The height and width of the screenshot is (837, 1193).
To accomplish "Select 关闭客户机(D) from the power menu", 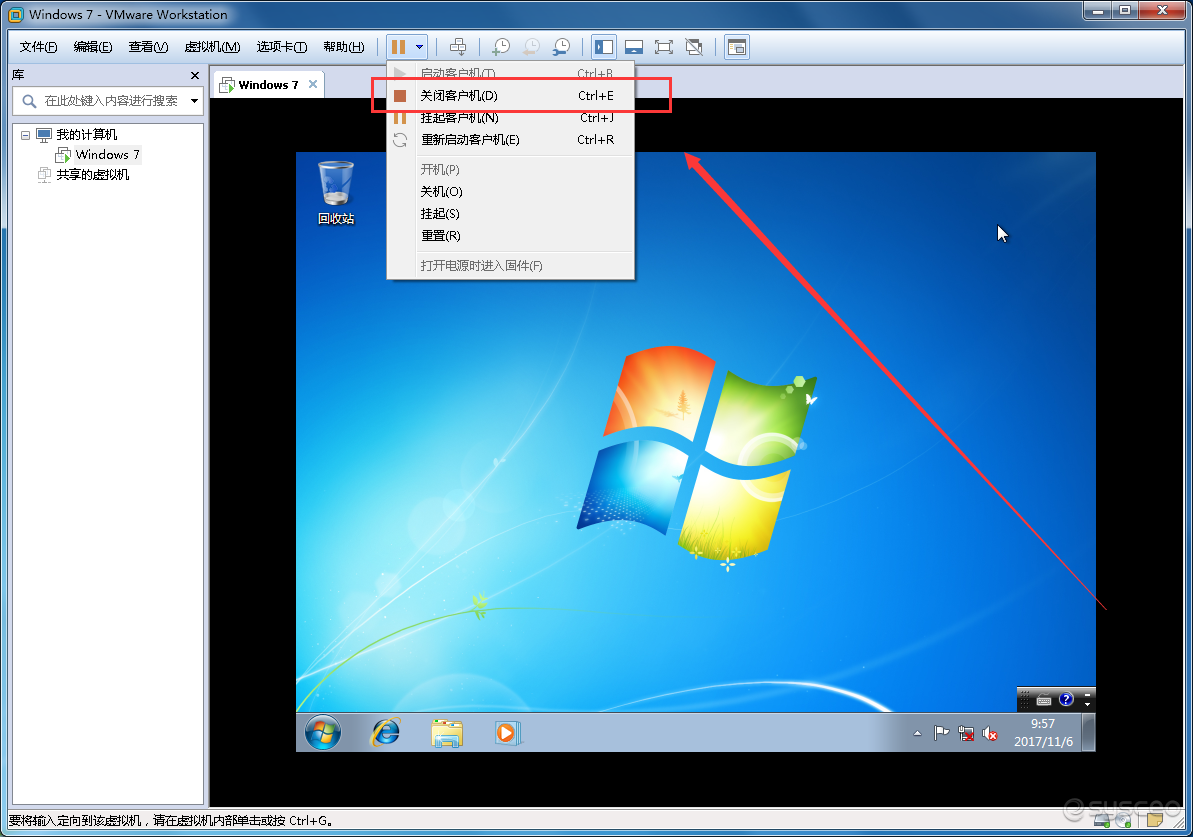I will (511, 96).
